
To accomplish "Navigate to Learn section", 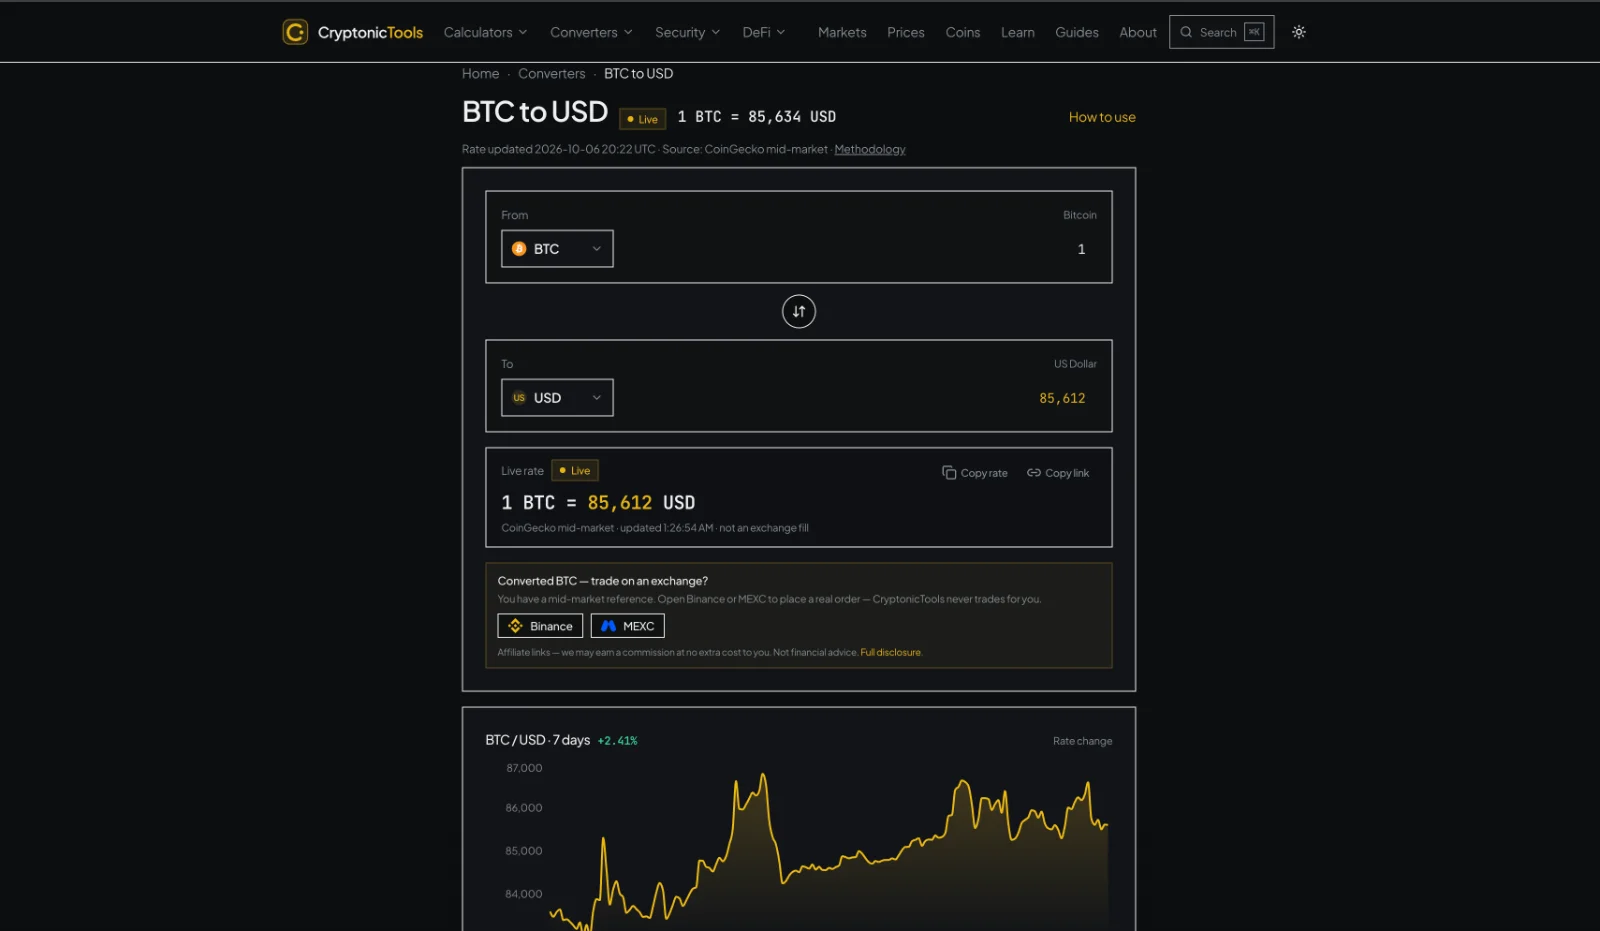I will coord(1018,32).
